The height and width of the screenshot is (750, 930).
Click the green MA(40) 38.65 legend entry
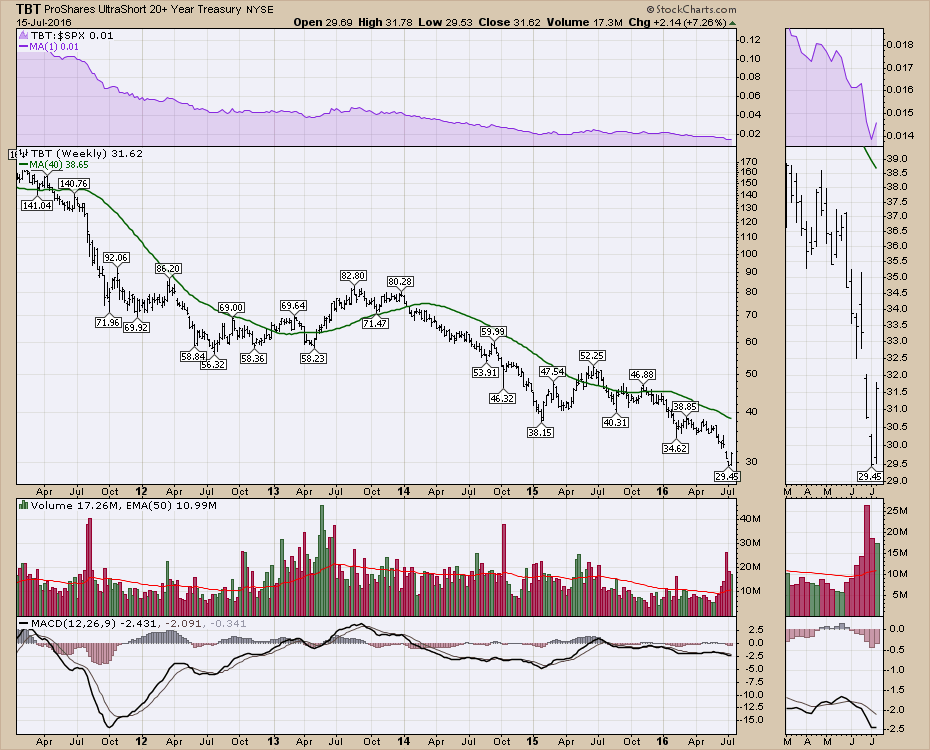coord(53,165)
